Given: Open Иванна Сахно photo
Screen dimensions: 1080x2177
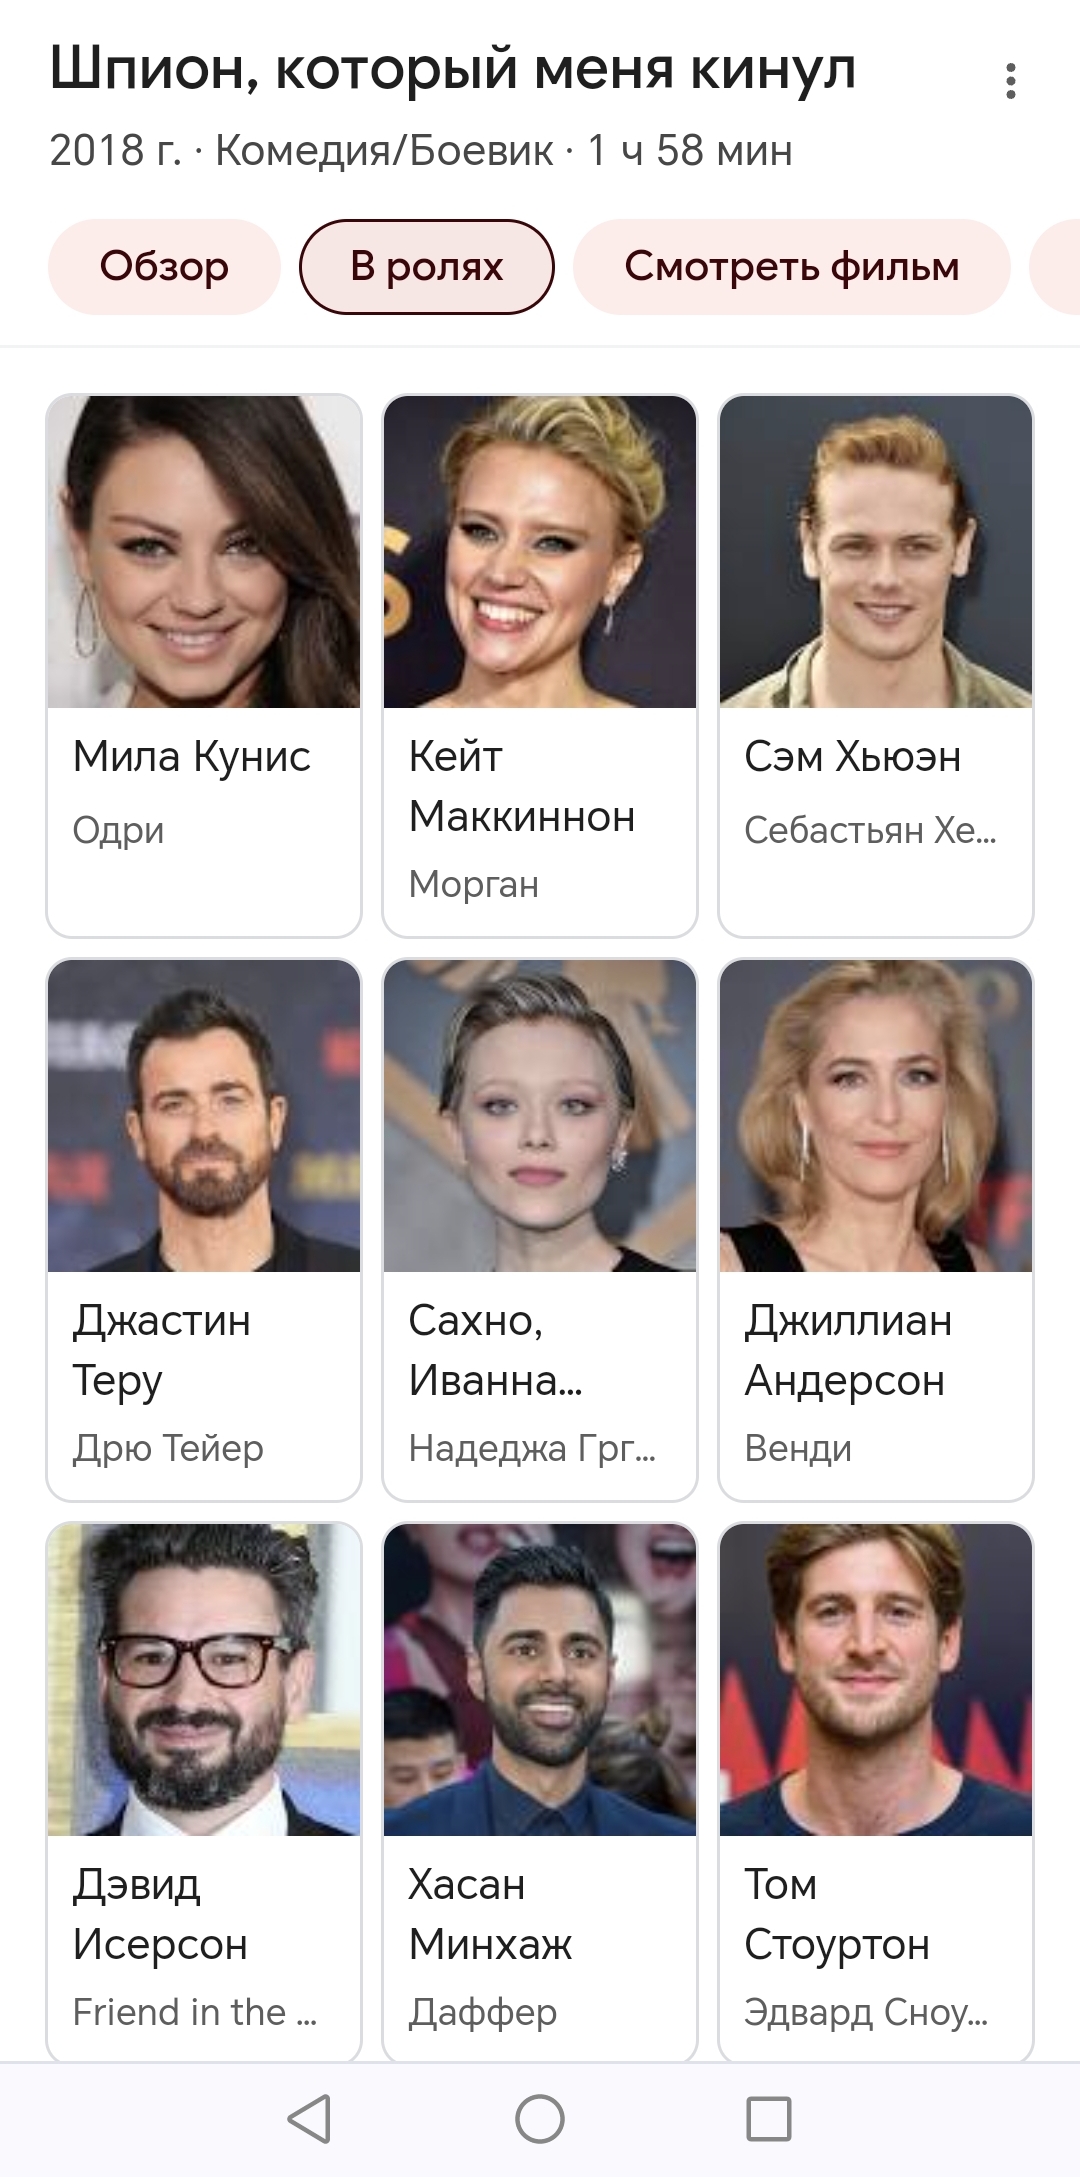Looking at the screenshot, I should pos(540,1116).
